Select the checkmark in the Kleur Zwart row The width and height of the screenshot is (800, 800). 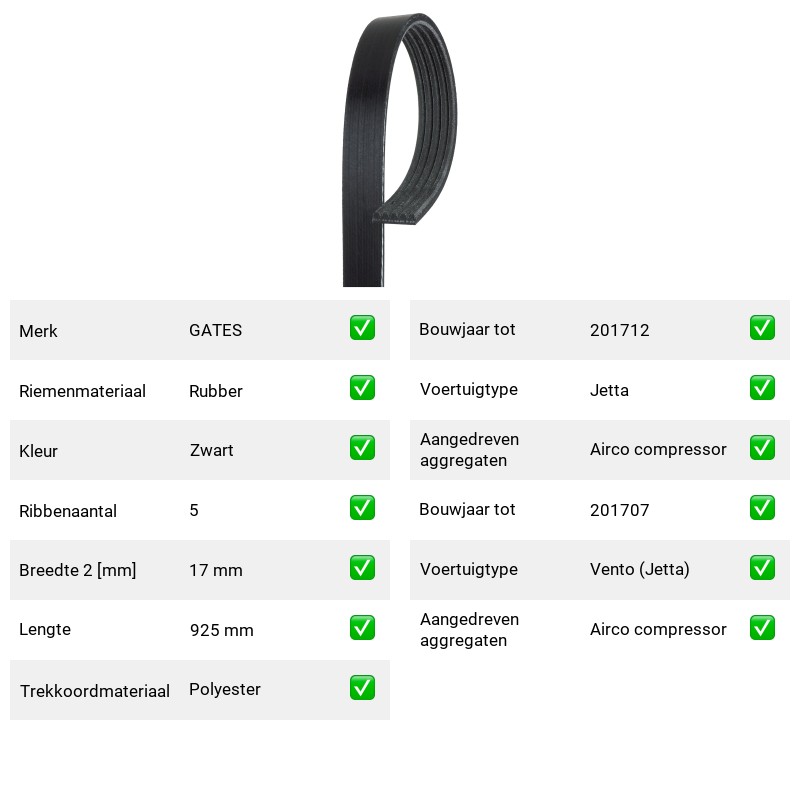coord(362,447)
